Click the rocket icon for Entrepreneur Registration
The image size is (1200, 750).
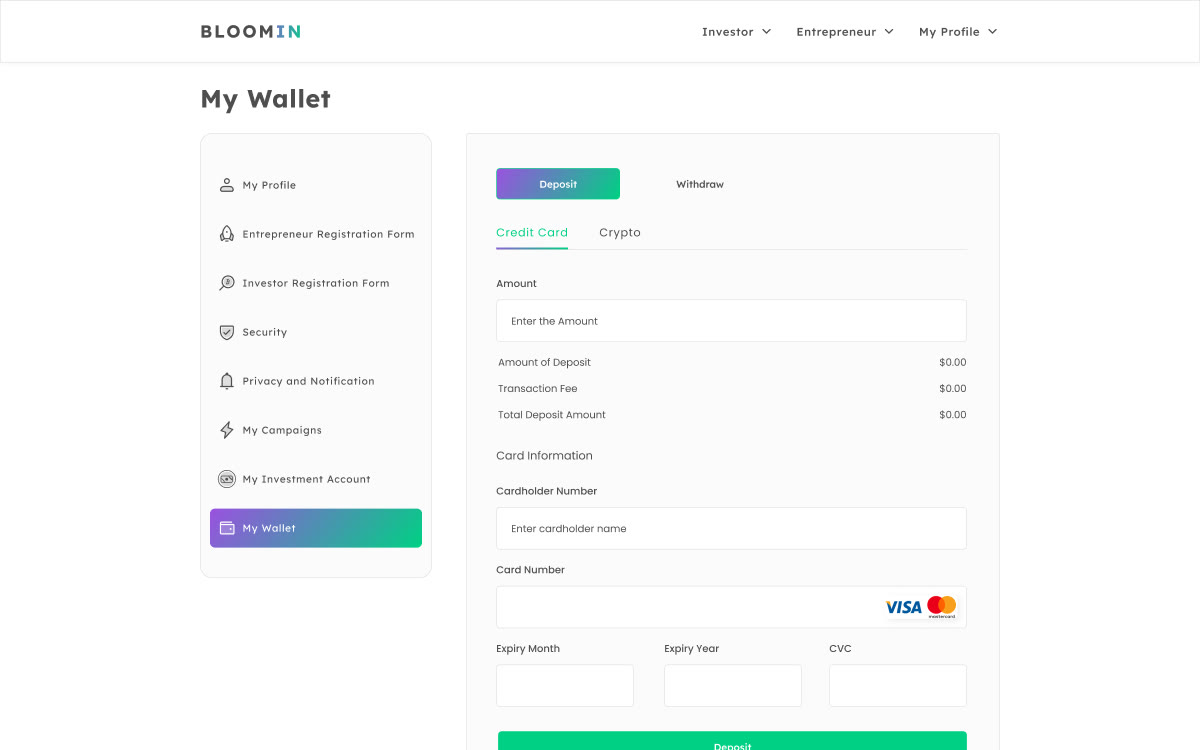pyautogui.click(x=227, y=234)
